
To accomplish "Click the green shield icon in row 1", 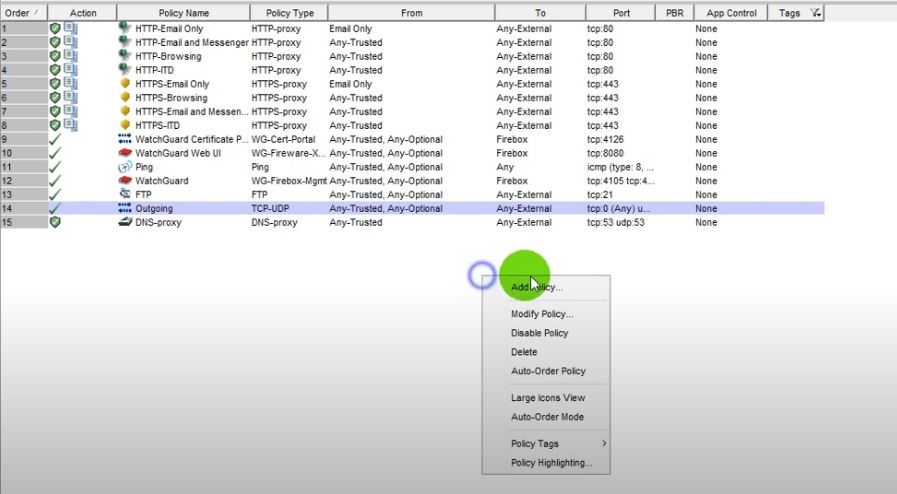I will (x=55, y=28).
